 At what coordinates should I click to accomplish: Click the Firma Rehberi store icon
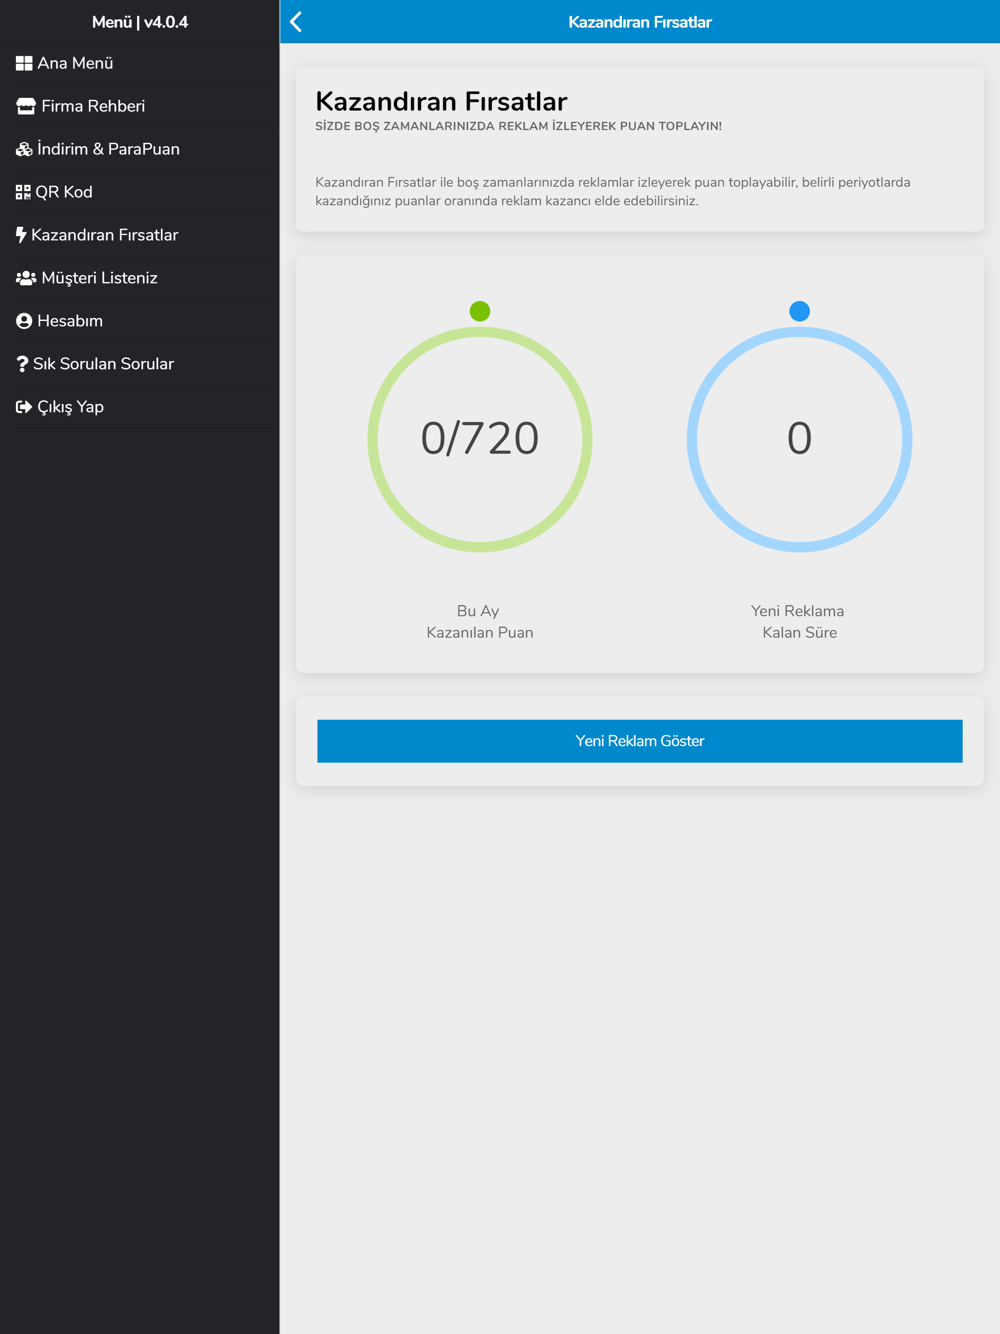click(26, 106)
